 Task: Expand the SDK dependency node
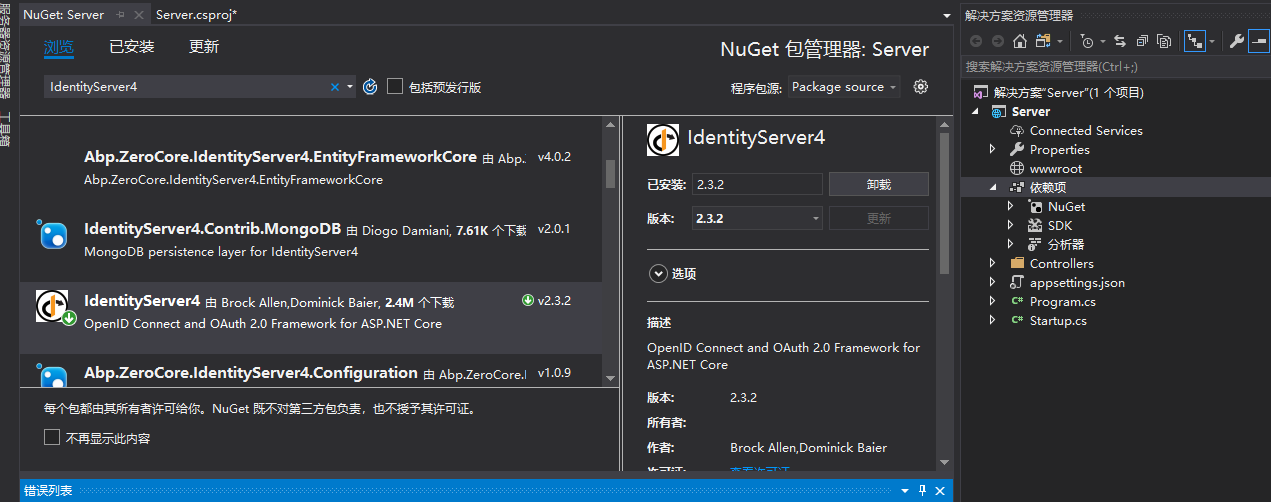tap(1011, 225)
